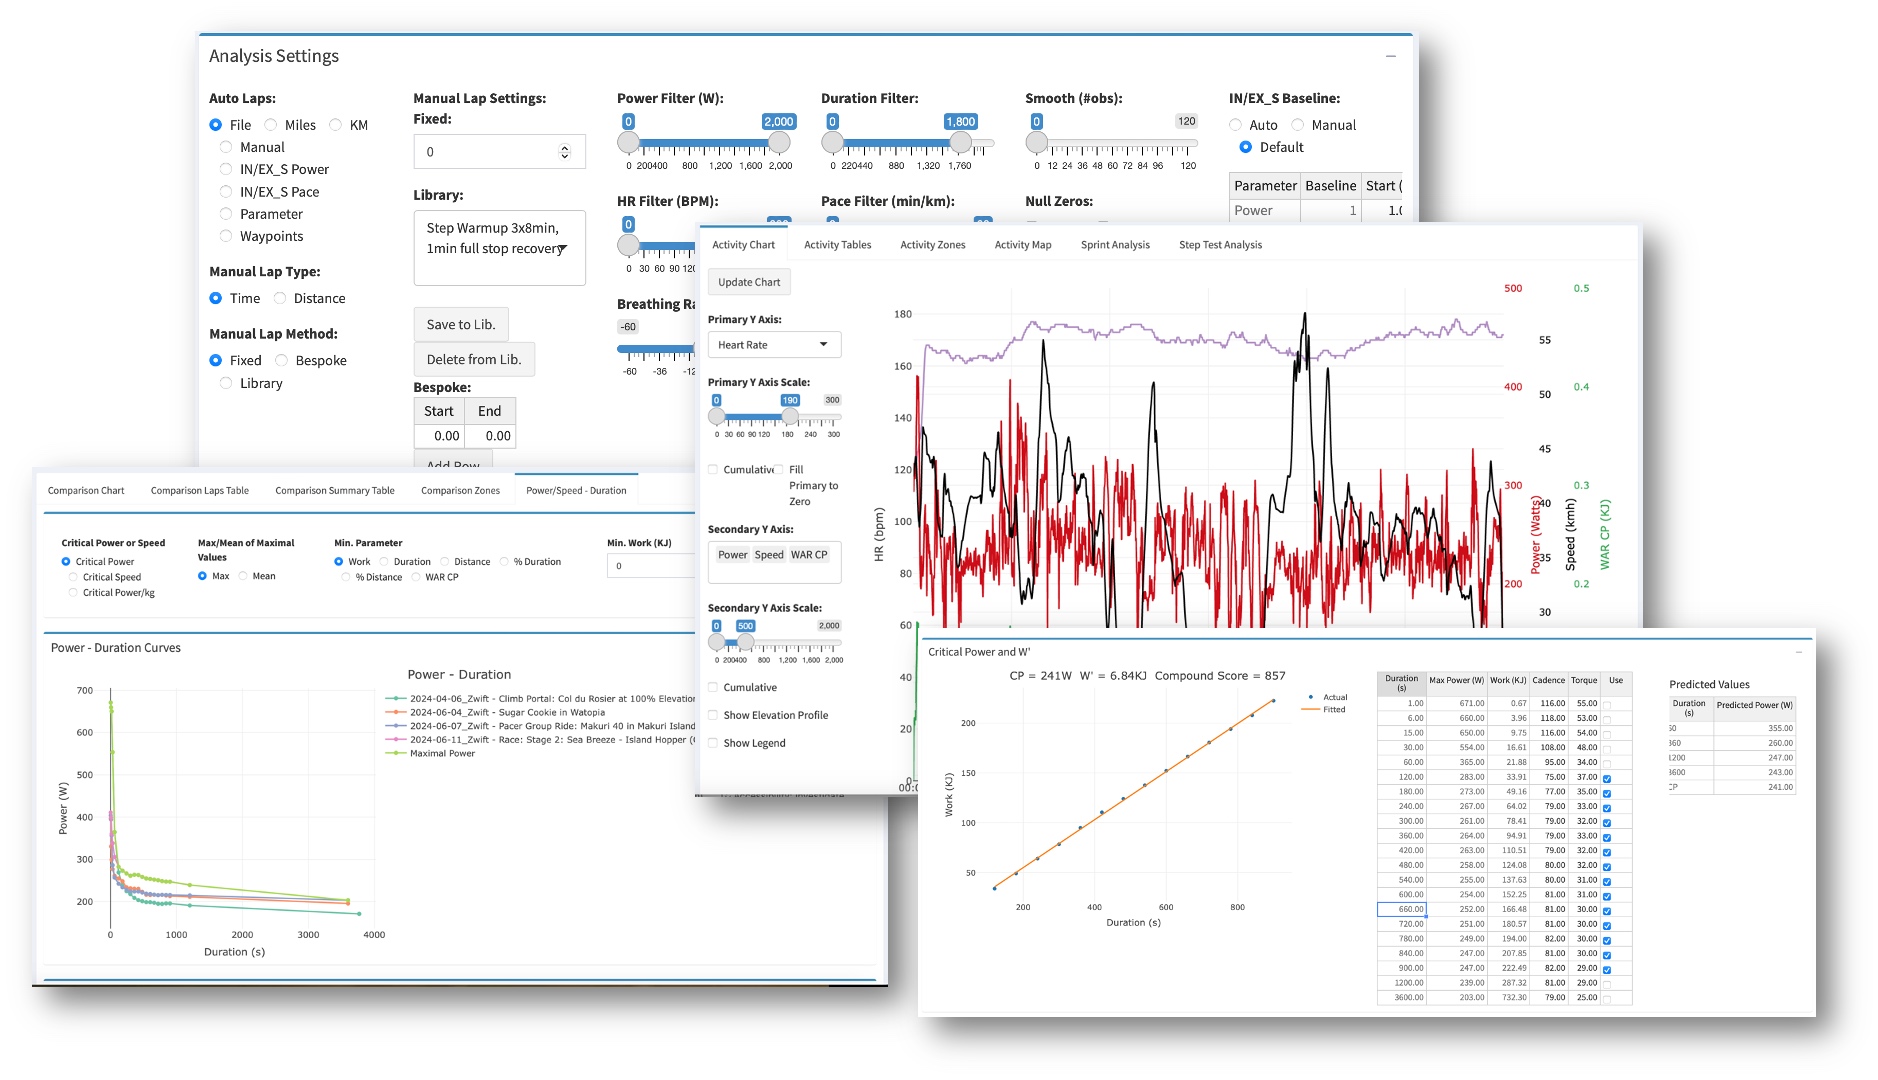
Task: Expand the Primary Y Axis Heart Rate dropdown
Action: [774, 345]
